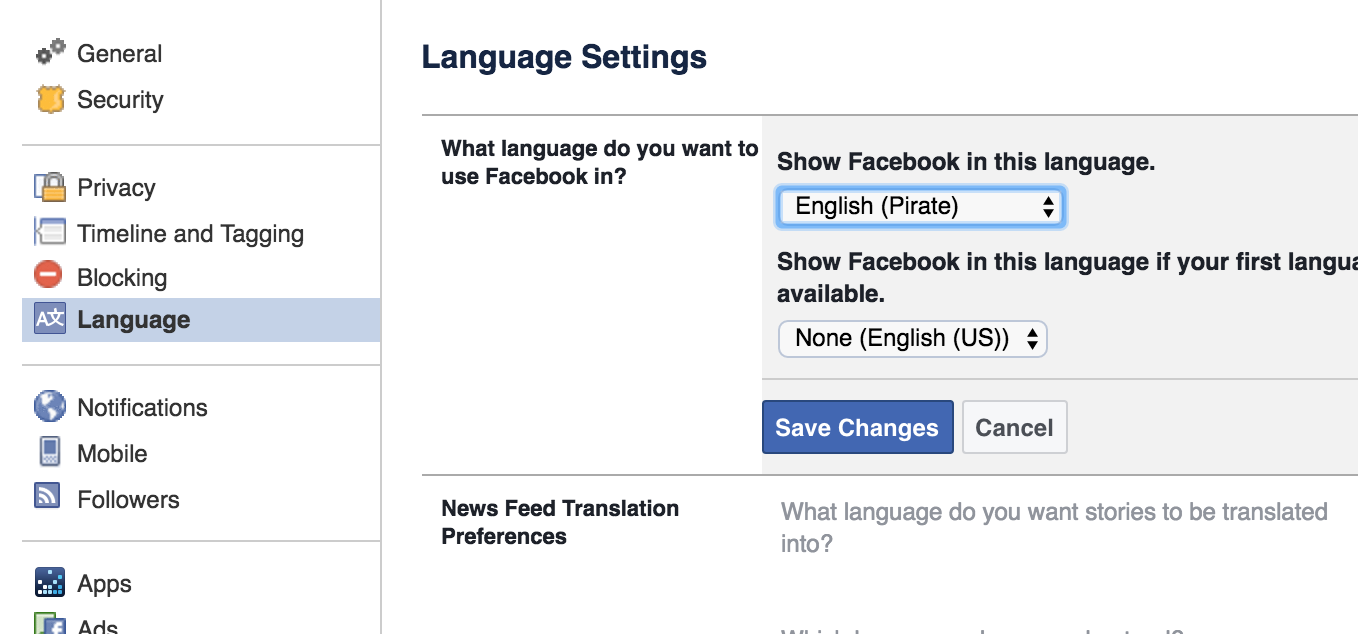Viewport: 1358px width, 634px height.
Task: Click the Mobile phone icon
Action: [50, 452]
